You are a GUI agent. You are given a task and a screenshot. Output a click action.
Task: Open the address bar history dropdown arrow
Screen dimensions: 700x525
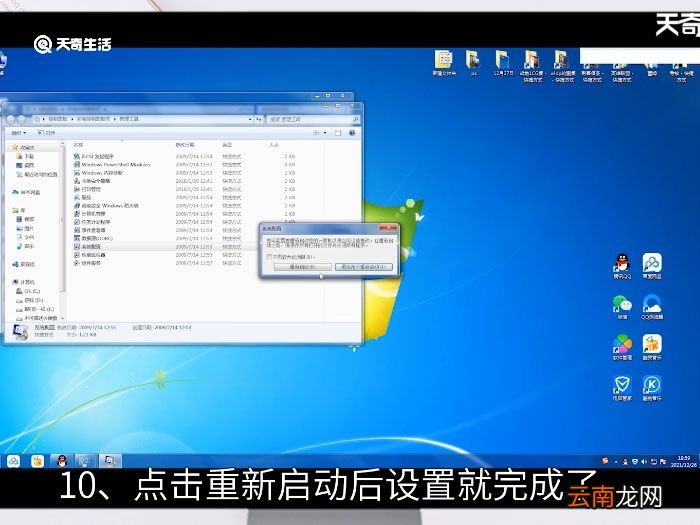point(250,120)
